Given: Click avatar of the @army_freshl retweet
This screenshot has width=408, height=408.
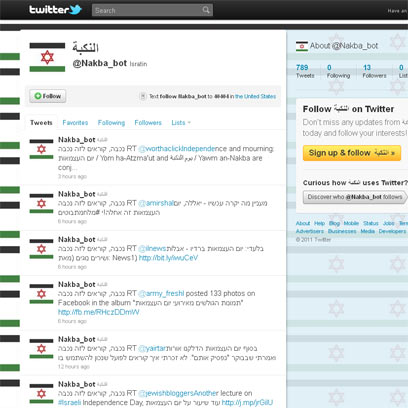Looking at the screenshot, I should 41,294.
